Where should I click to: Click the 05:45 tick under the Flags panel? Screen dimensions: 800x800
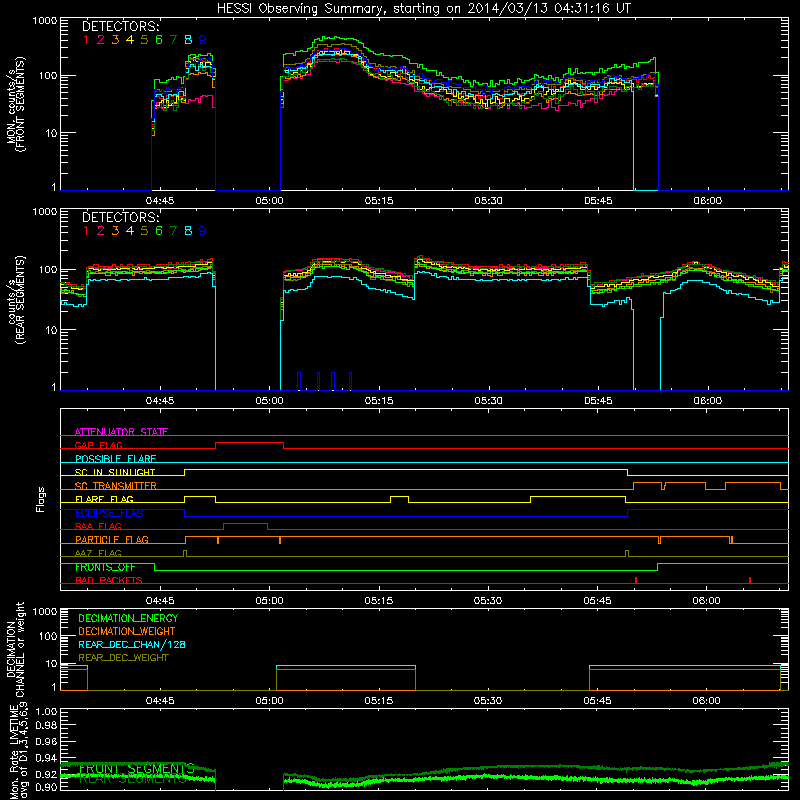pos(597,601)
